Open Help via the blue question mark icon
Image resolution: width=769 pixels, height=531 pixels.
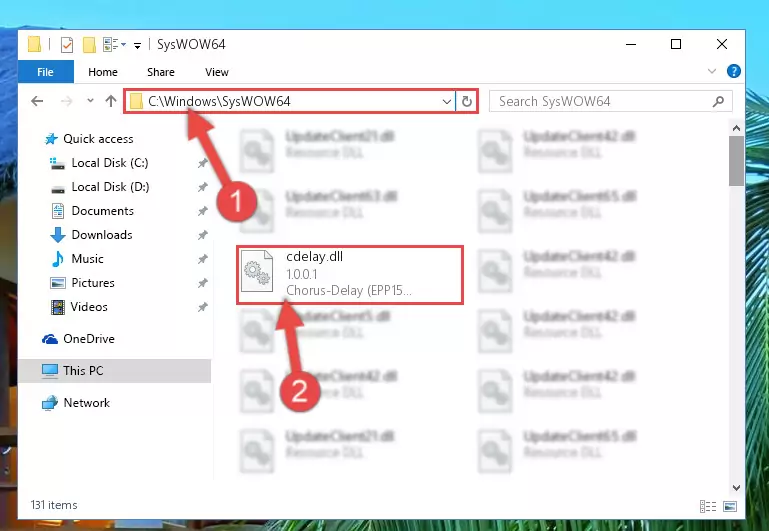click(734, 72)
